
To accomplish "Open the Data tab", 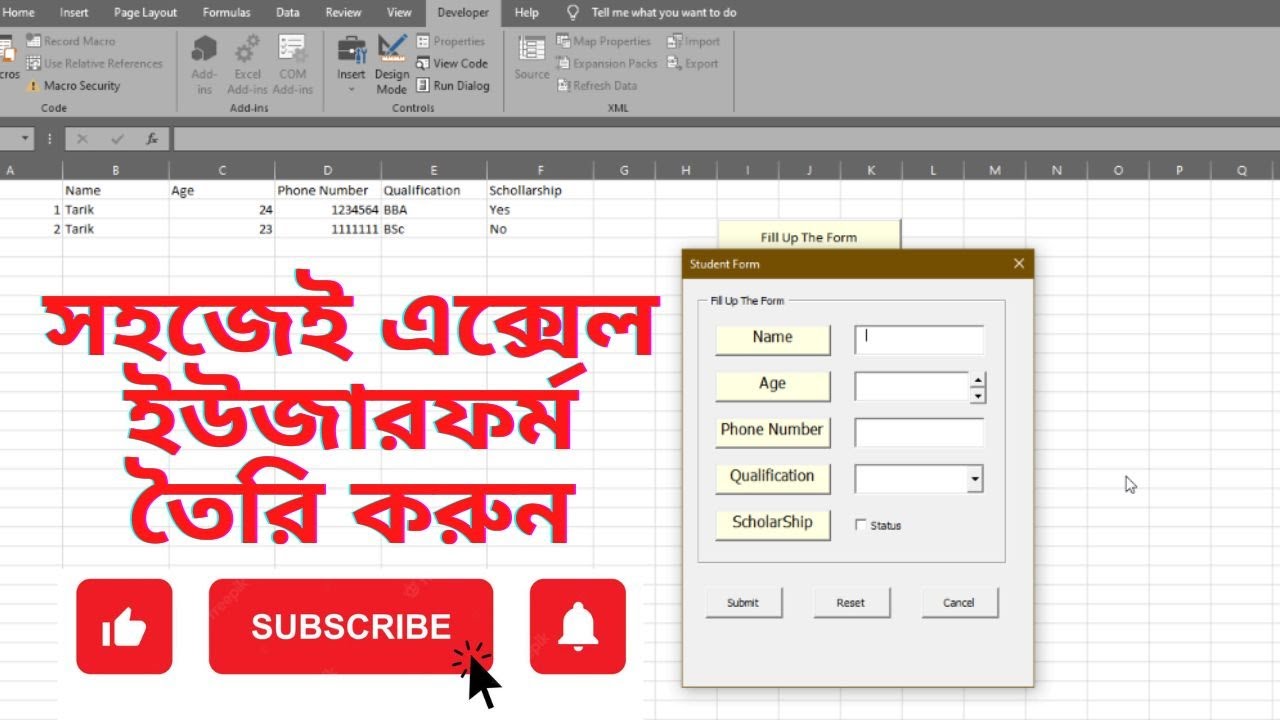I will click(x=288, y=13).
